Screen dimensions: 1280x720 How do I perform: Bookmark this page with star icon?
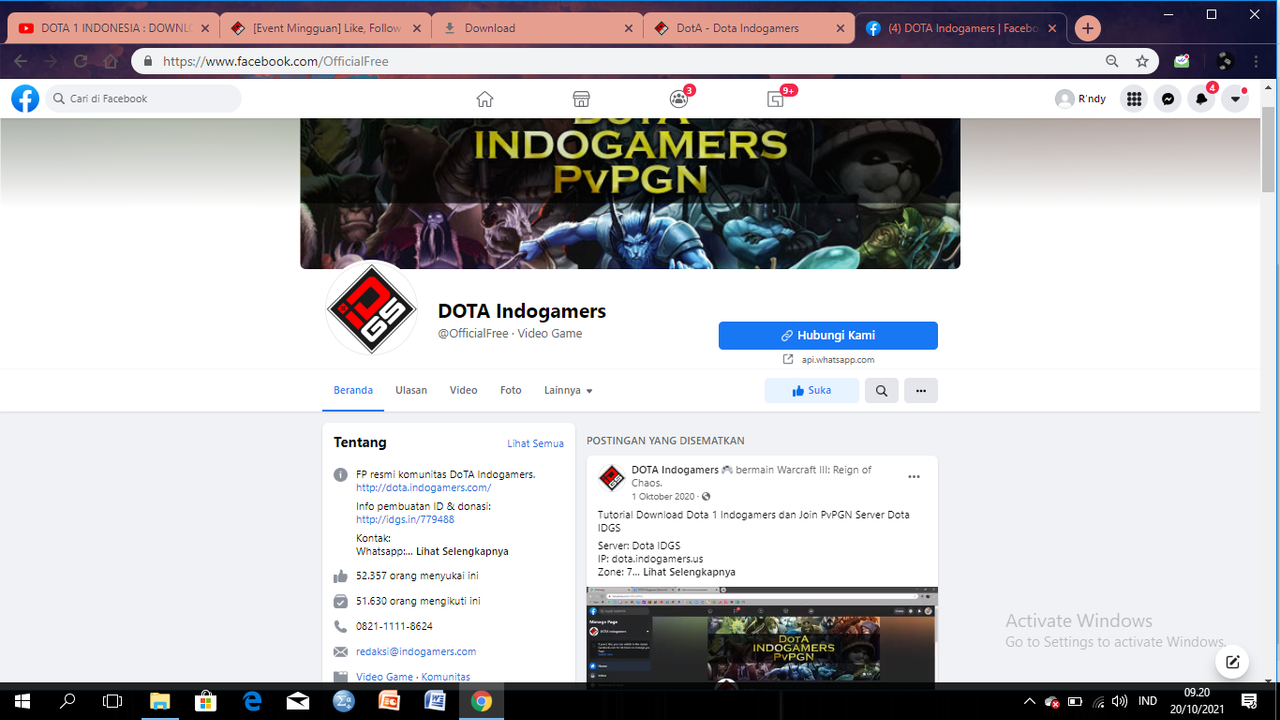(x=1142, y=61)
